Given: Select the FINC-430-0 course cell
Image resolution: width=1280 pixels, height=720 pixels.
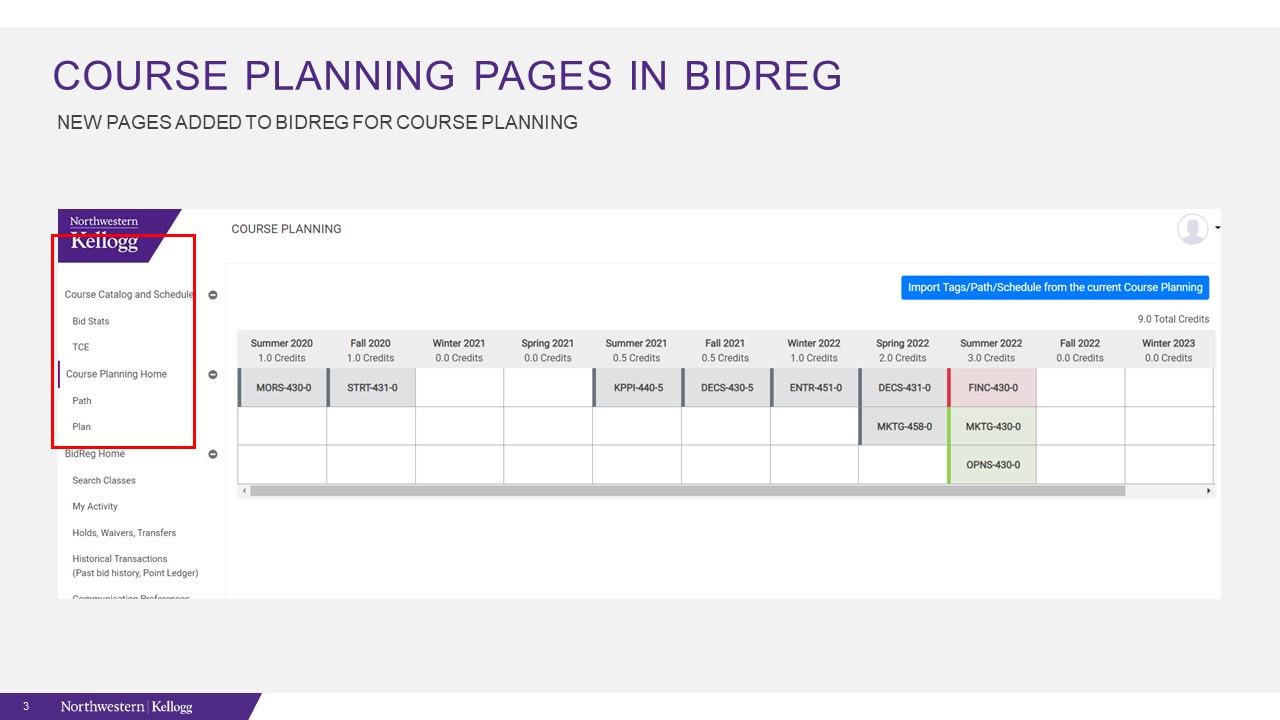Looking at the screenshot, I should pos(993,388).
